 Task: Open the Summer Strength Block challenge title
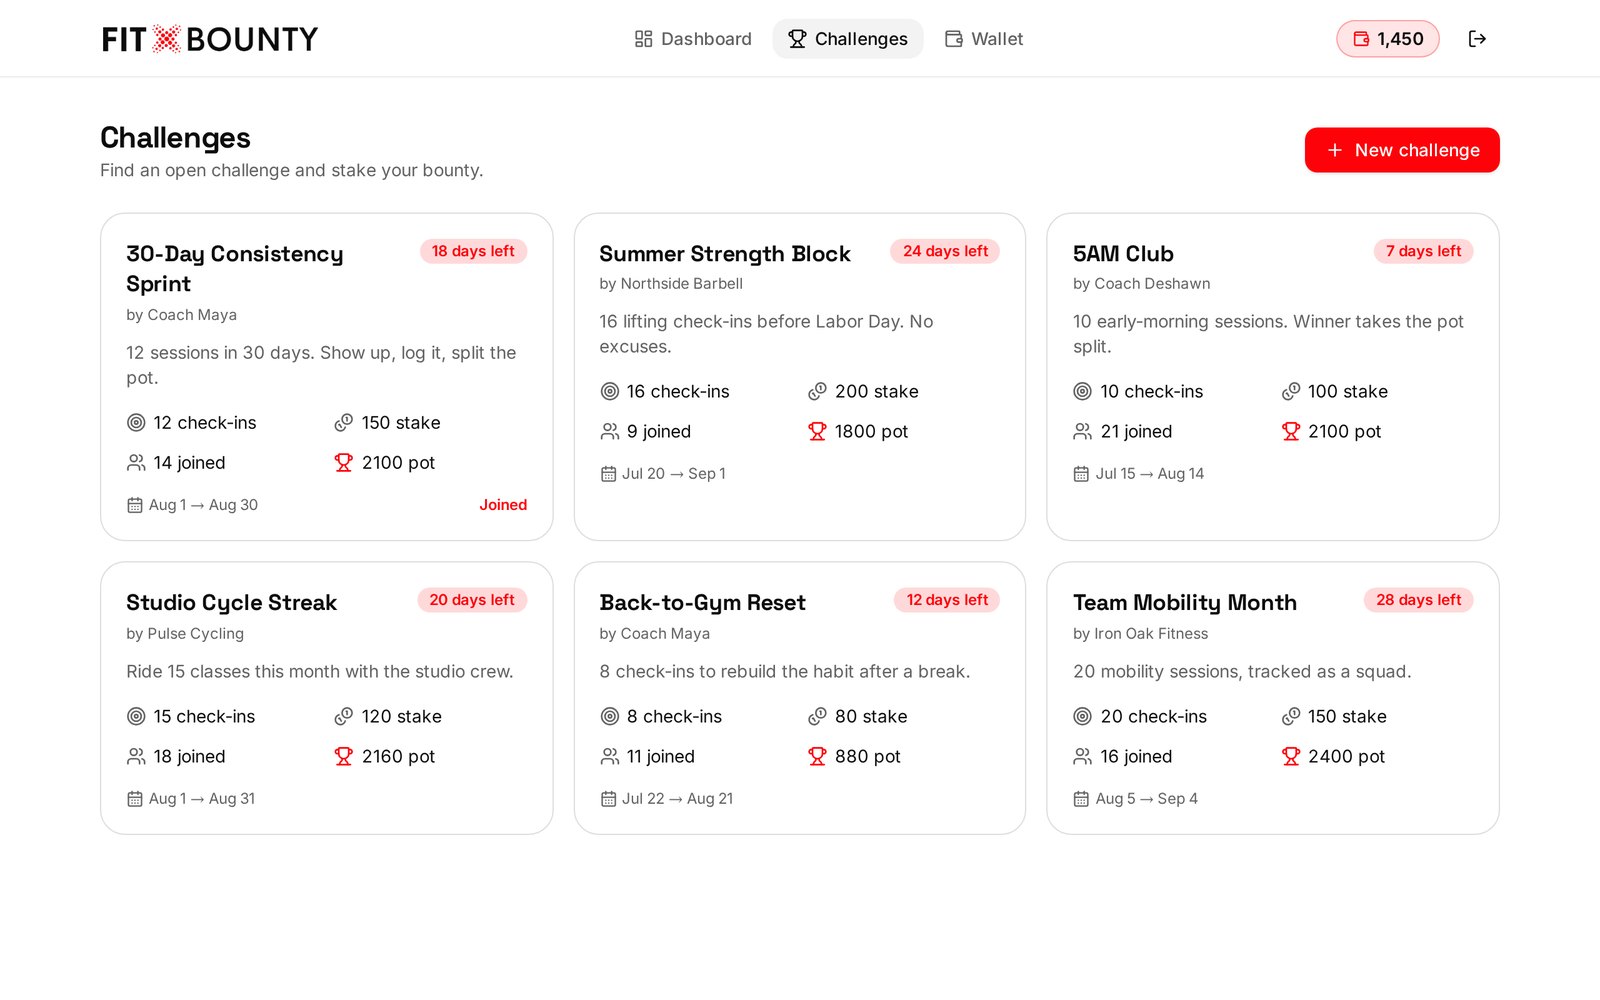coord(725,254)
